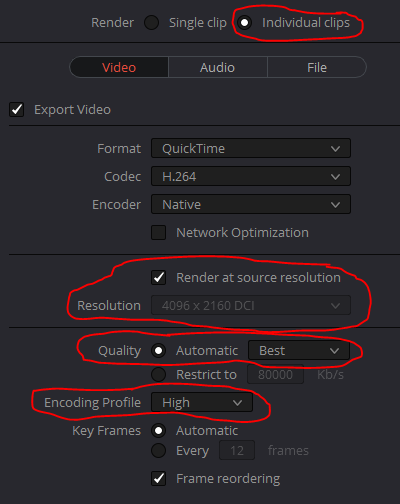This screenshot has height=504, width=400.
Task: Click the 80000 Kb/s bitrate field
Action: [275, 375]
